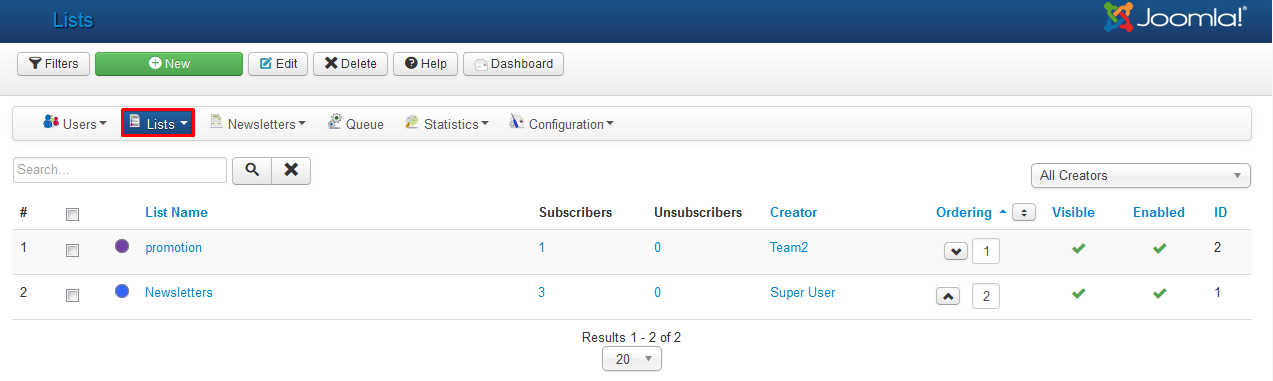Open the promotion list name link
This screenshot has height=381, width=1273.
[173, 247]
